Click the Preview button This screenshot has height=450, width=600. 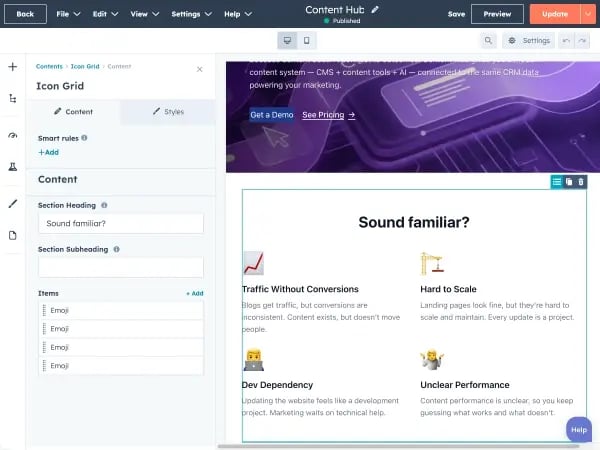[x=497, y=14]
